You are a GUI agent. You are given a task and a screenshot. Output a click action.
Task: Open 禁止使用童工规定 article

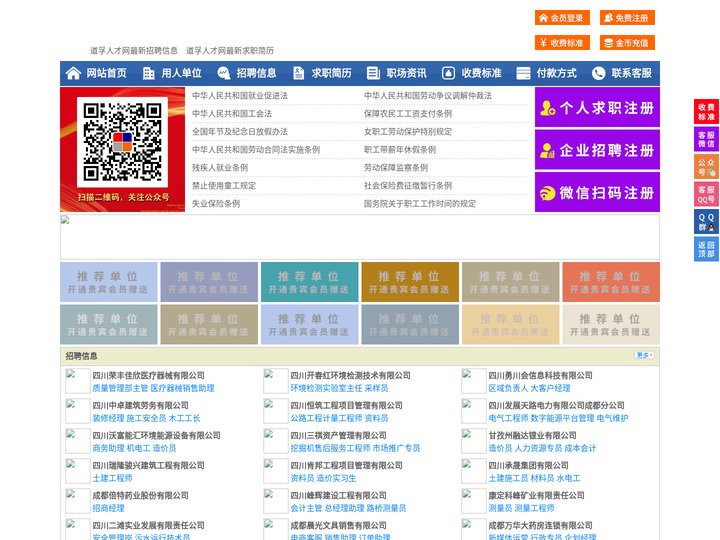[224, 186]
